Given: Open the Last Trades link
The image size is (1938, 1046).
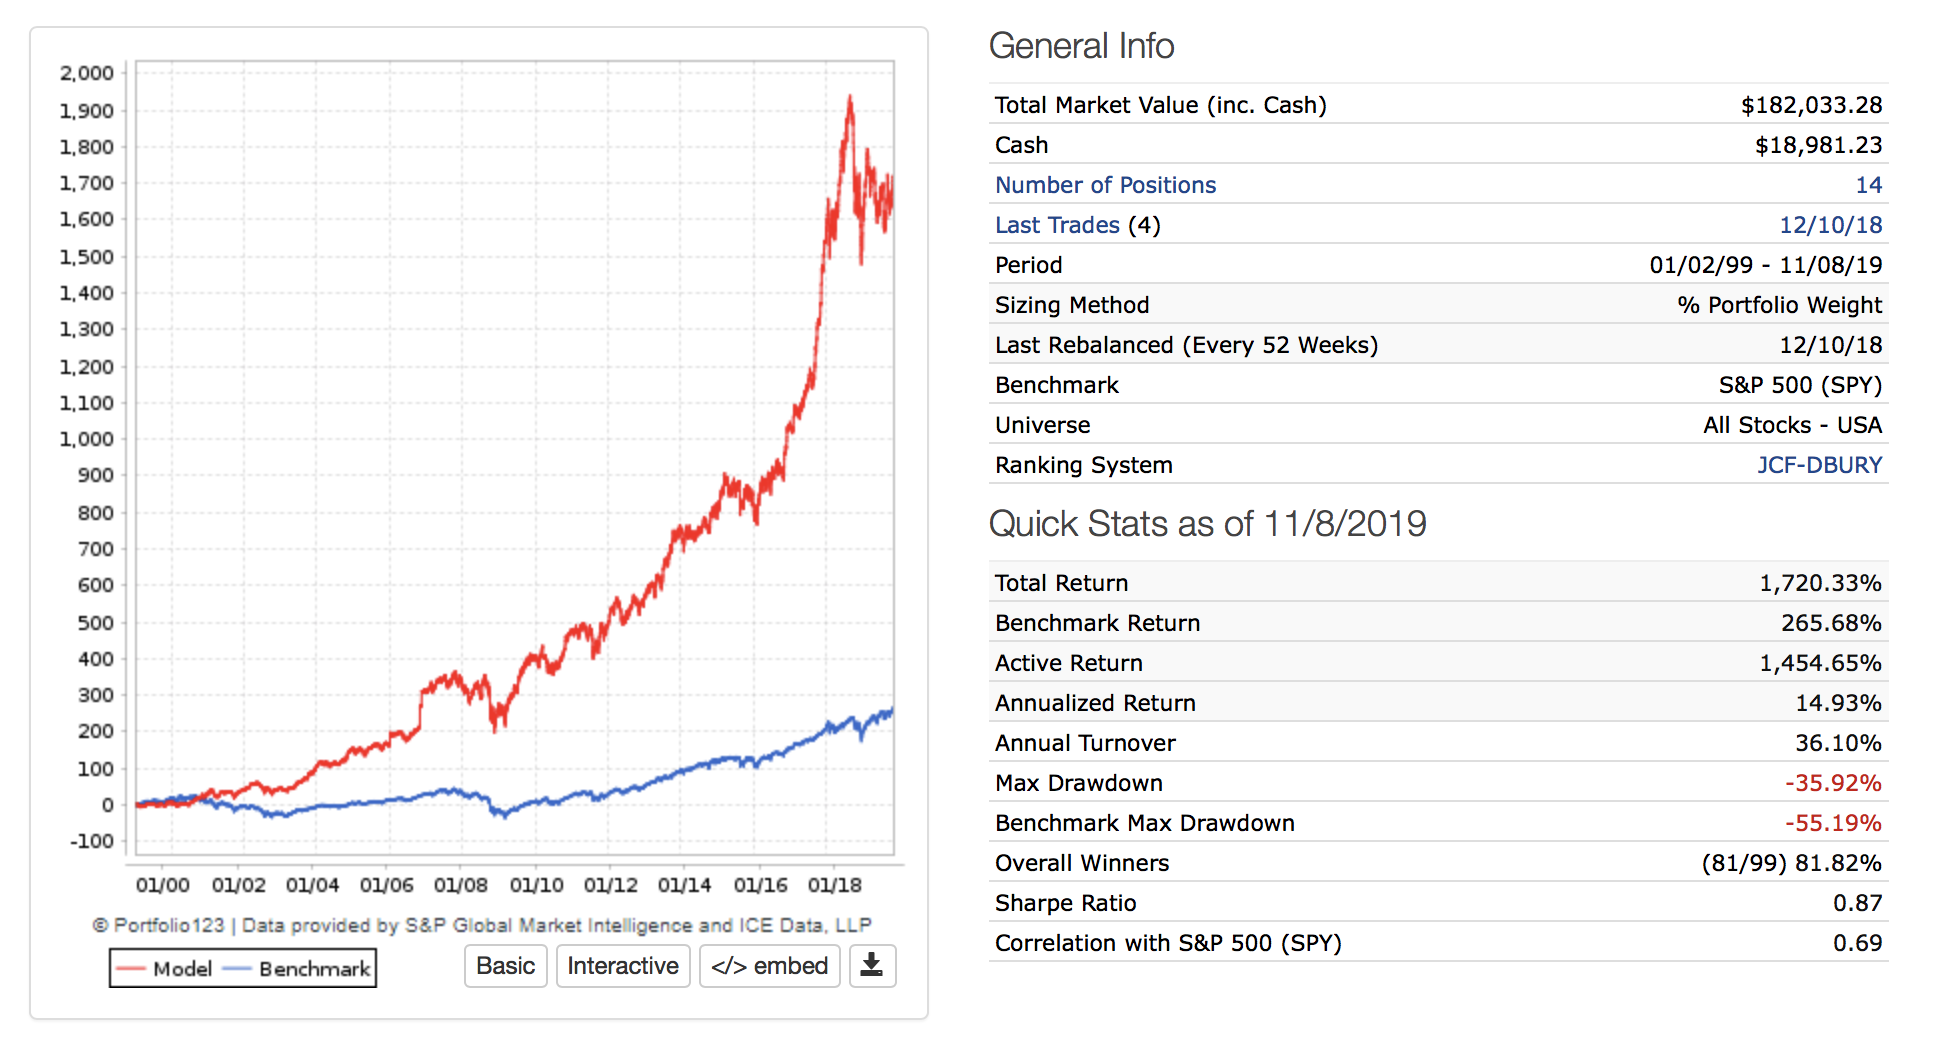Looking at the screenshot, I should (x=1057, y=225).
